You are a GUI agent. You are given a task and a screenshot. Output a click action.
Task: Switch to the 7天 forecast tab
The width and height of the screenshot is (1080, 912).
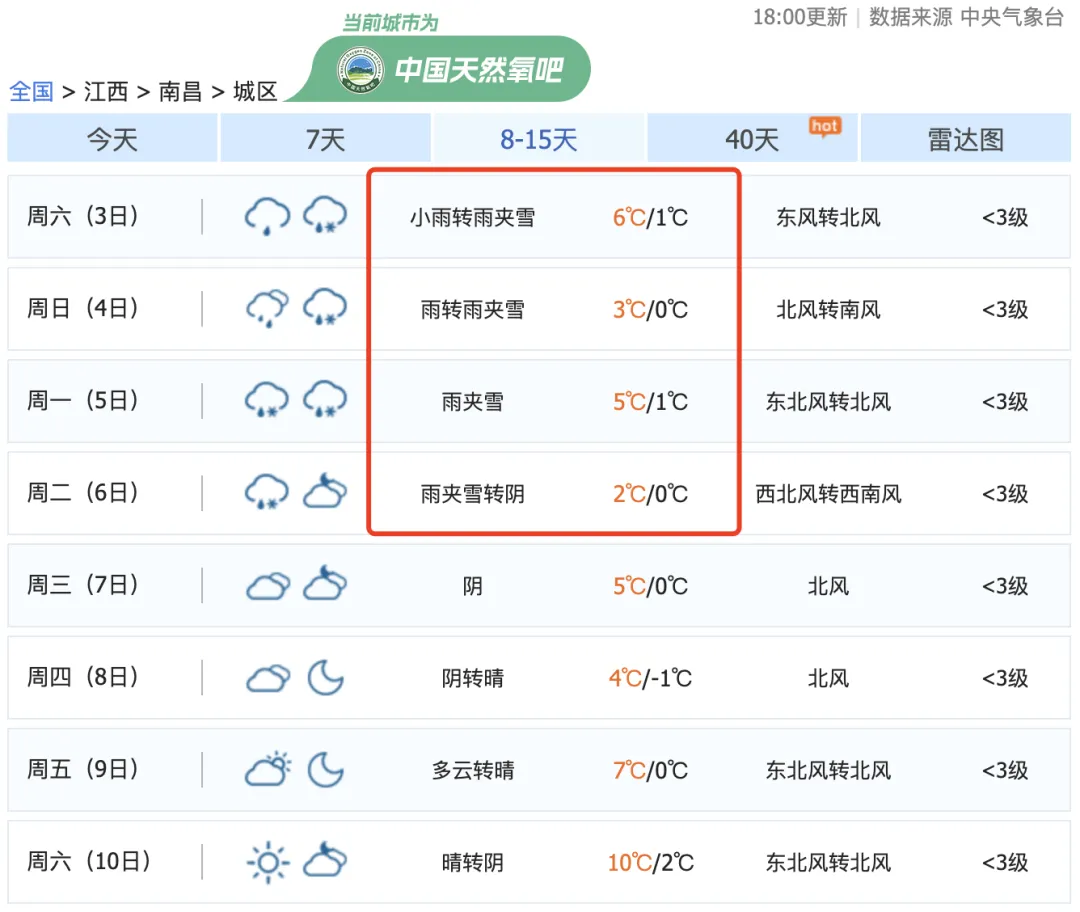coord(325,139)
